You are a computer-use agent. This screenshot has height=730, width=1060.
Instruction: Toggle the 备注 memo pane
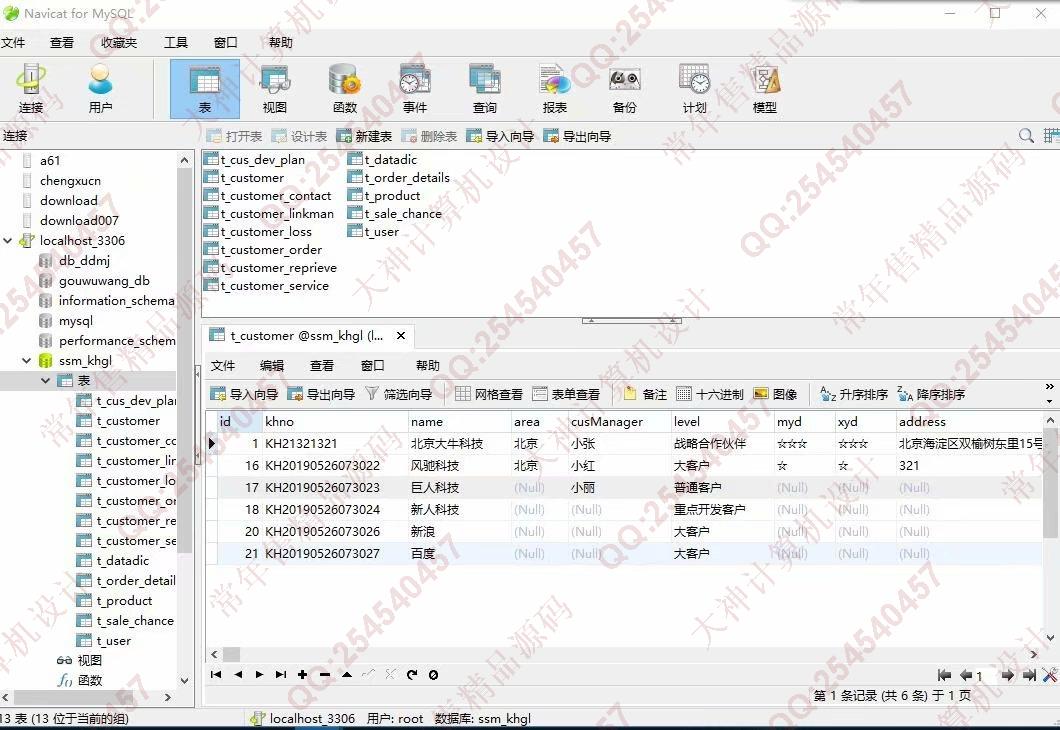tap(645, 394)
